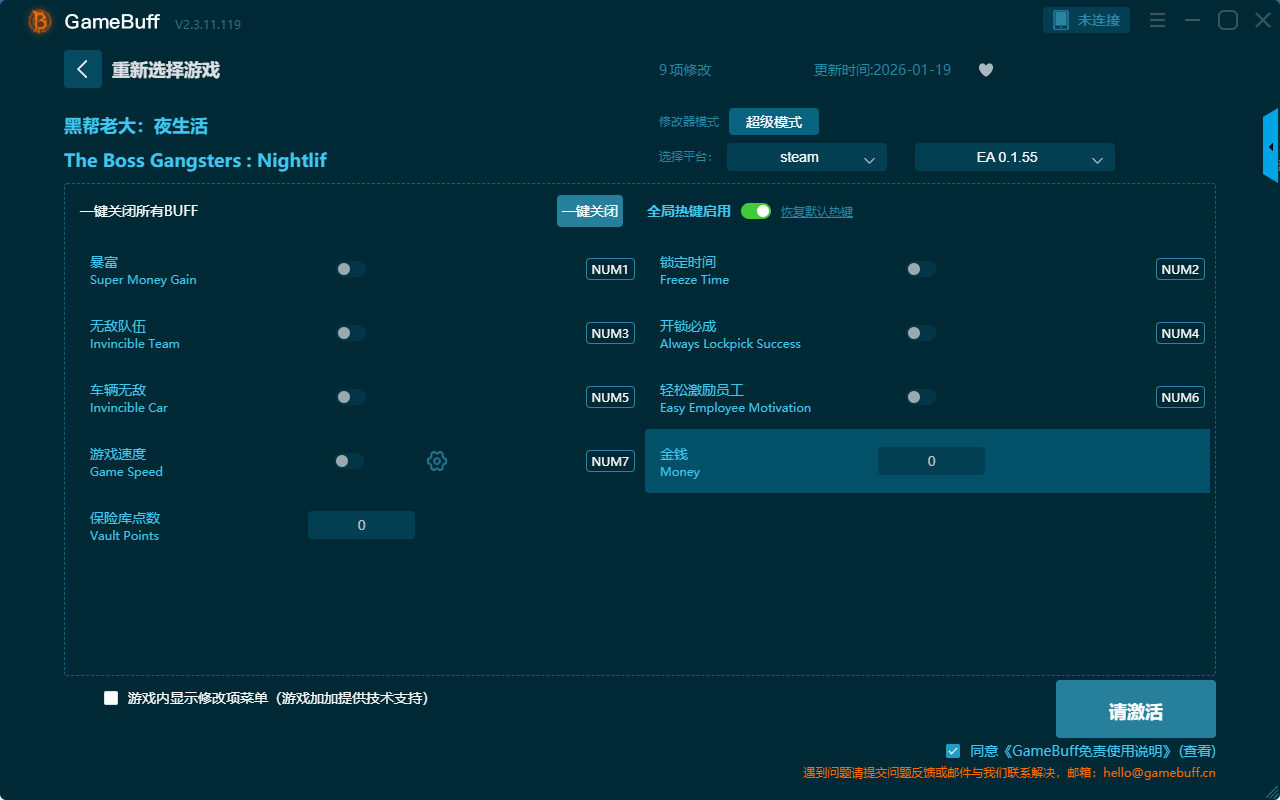Click the 请激活 activate button
Image resolution: width=1280 pixels, height=800 pixels.
[1135, 709]
